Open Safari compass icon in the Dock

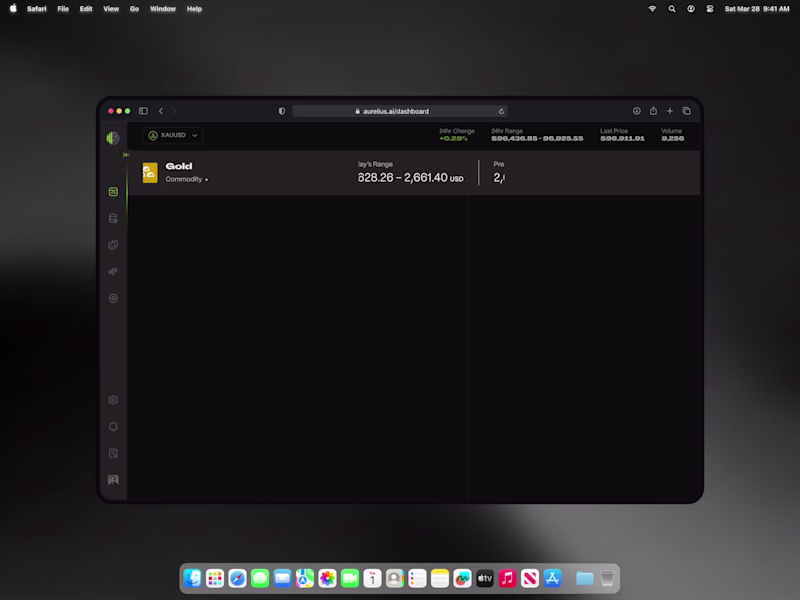pyautogui.click(x=237, y=578)
